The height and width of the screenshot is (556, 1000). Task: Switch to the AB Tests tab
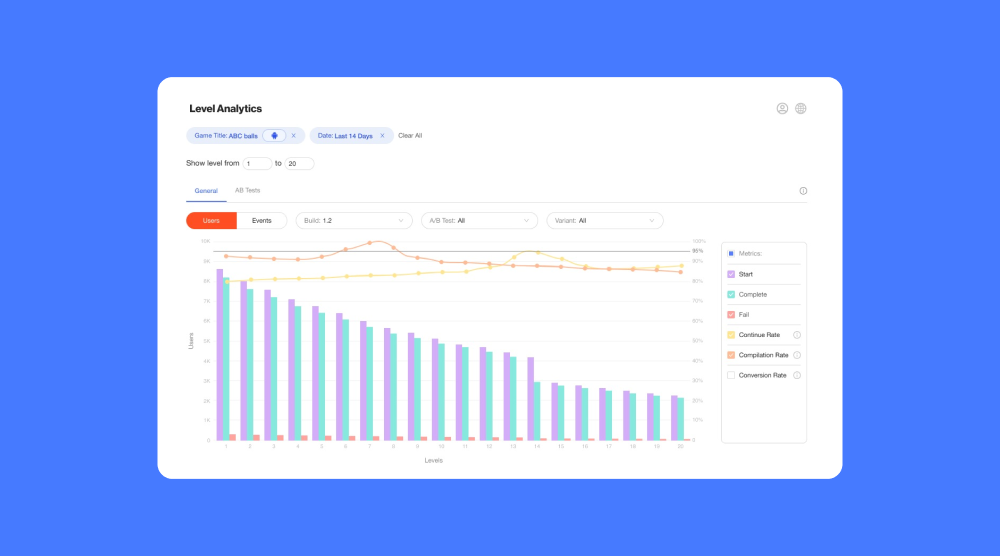pyautogui.click(x=247, y=190)
